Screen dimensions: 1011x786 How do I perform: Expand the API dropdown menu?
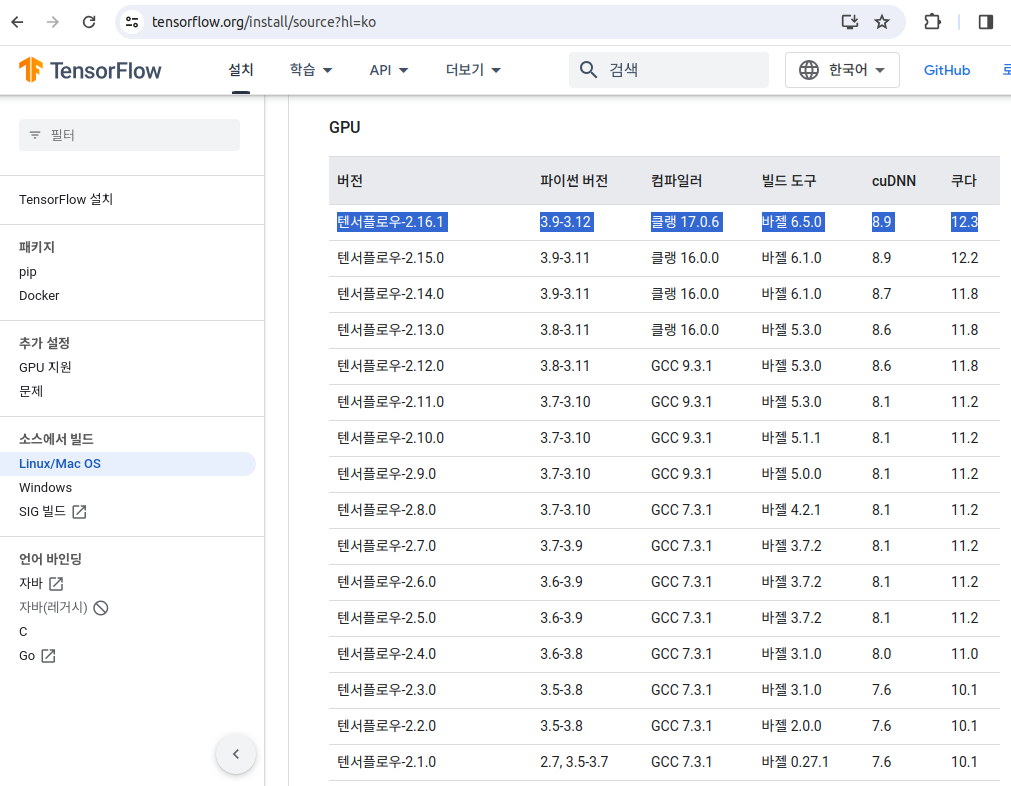pos(389,70)
